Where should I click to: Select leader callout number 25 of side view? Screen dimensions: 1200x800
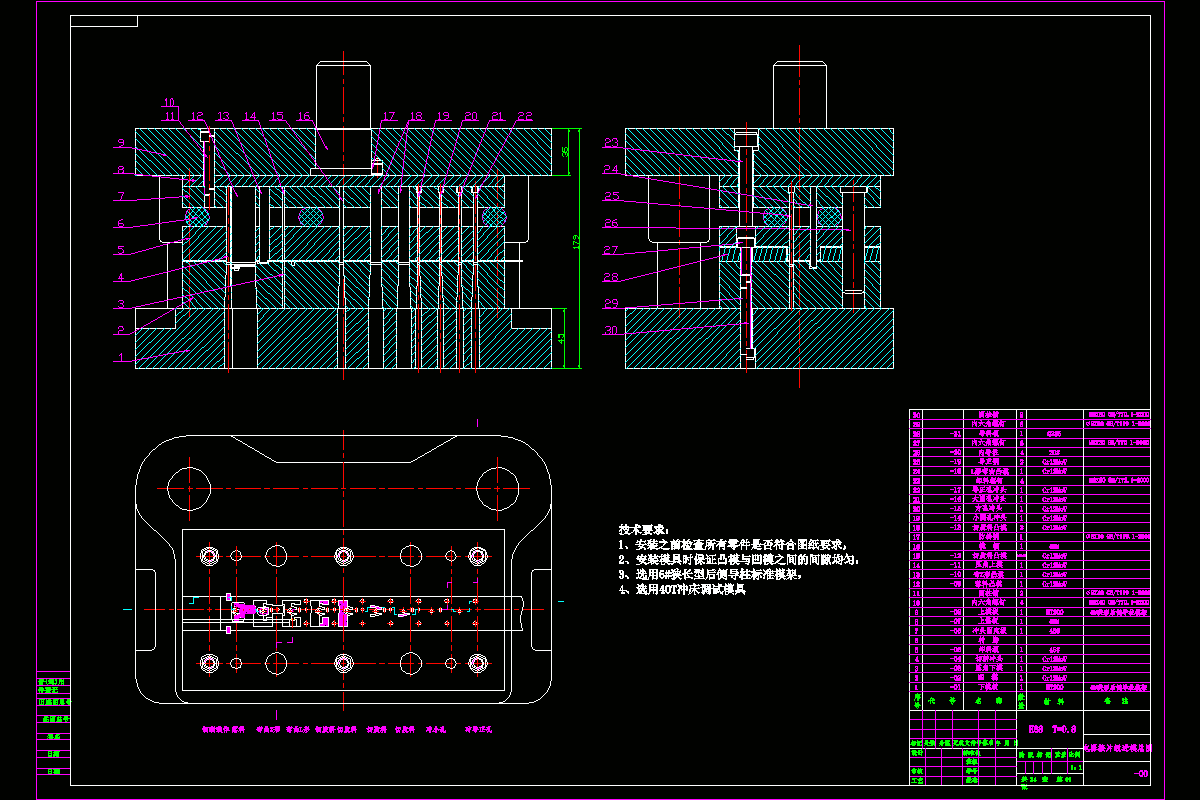tap(611, 196)
